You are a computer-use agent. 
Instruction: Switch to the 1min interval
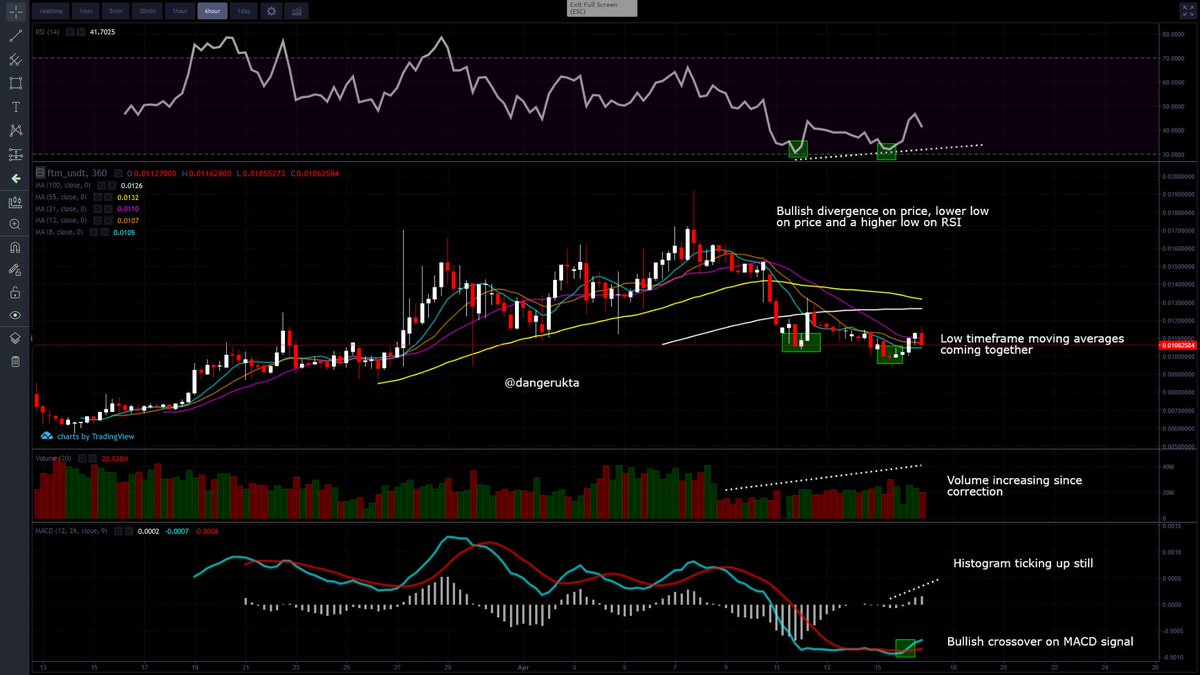click(86, 11)
